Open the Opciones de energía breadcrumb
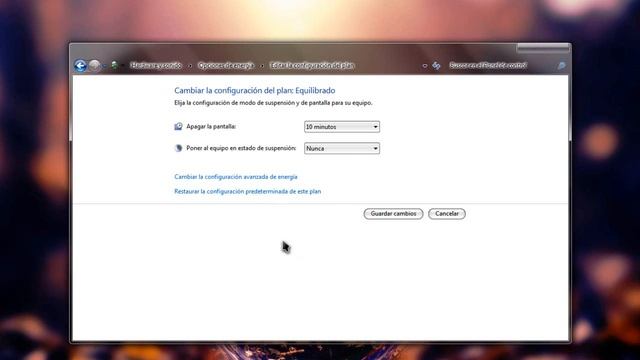Viewport: 640px width, 360px height. (x=226, y=65)
